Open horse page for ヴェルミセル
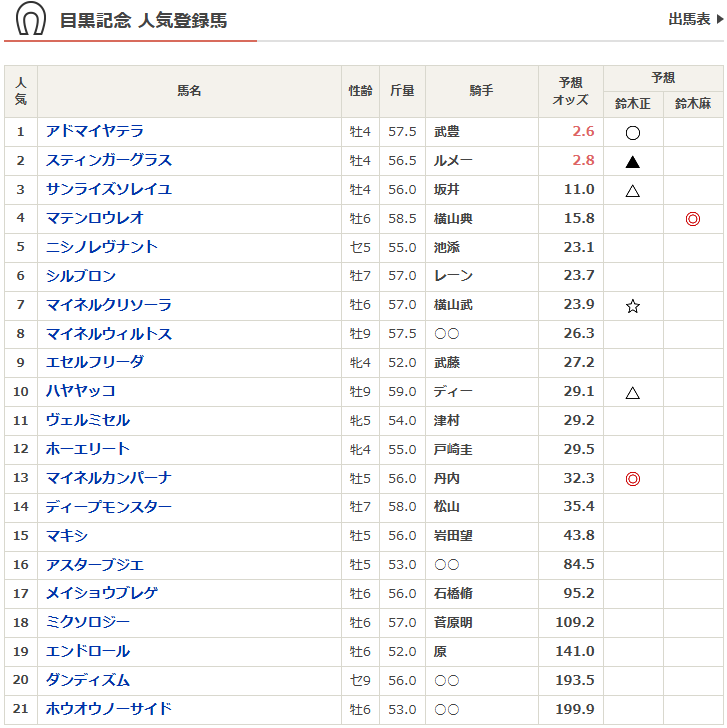 coord(88,421)
